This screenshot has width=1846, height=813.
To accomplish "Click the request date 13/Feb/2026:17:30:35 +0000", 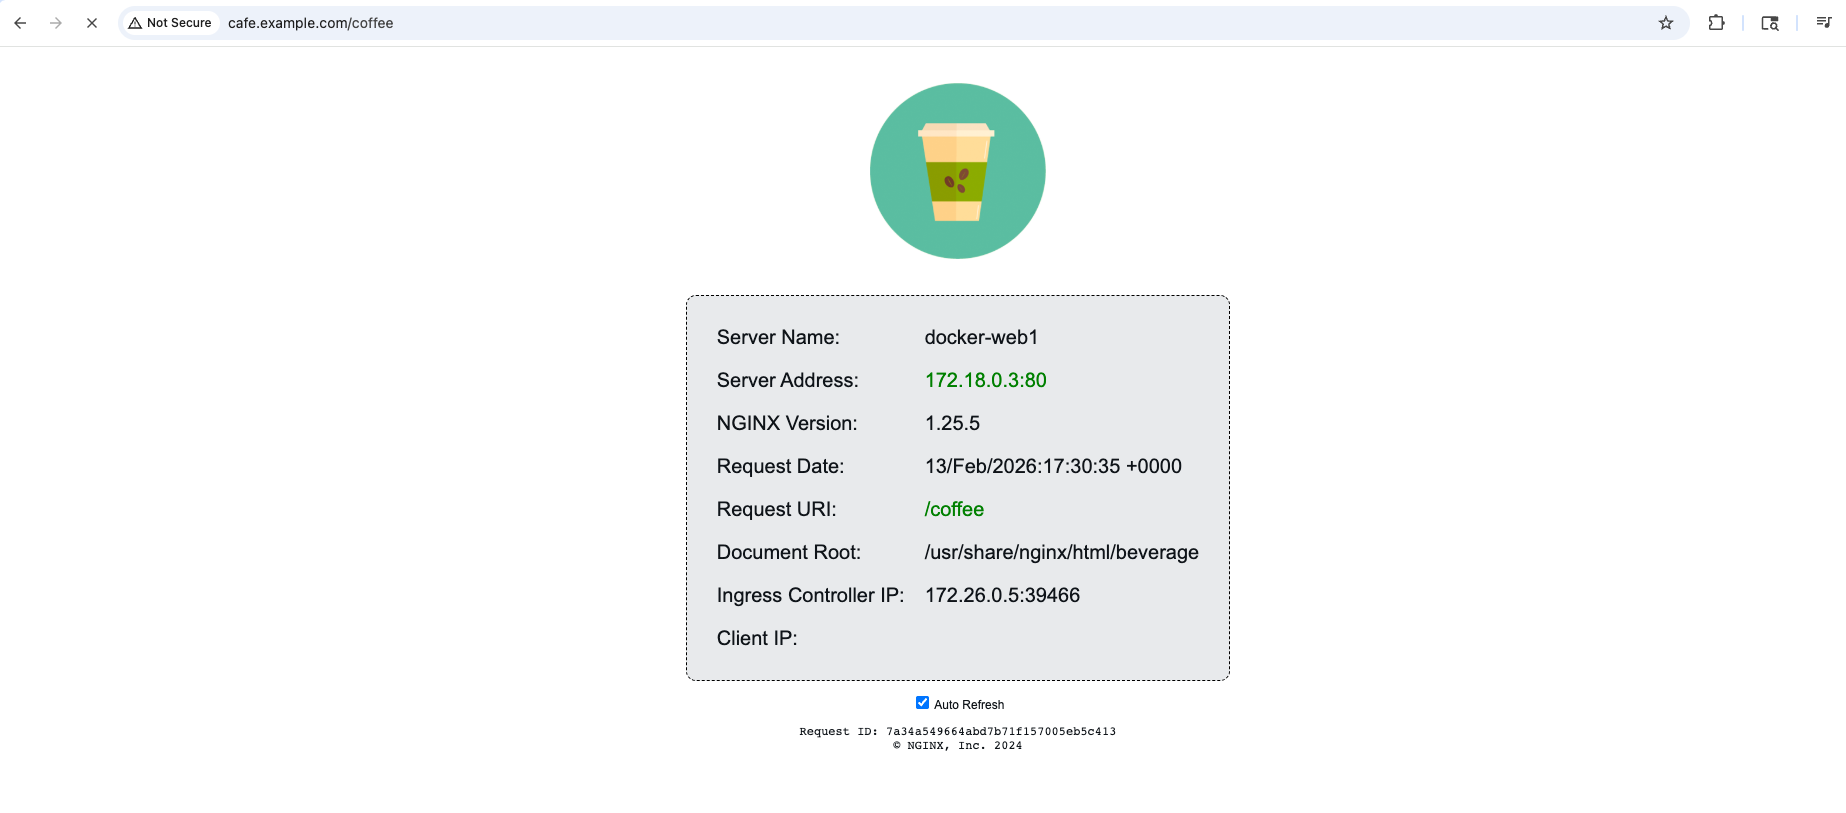I will pos(1053,466).
